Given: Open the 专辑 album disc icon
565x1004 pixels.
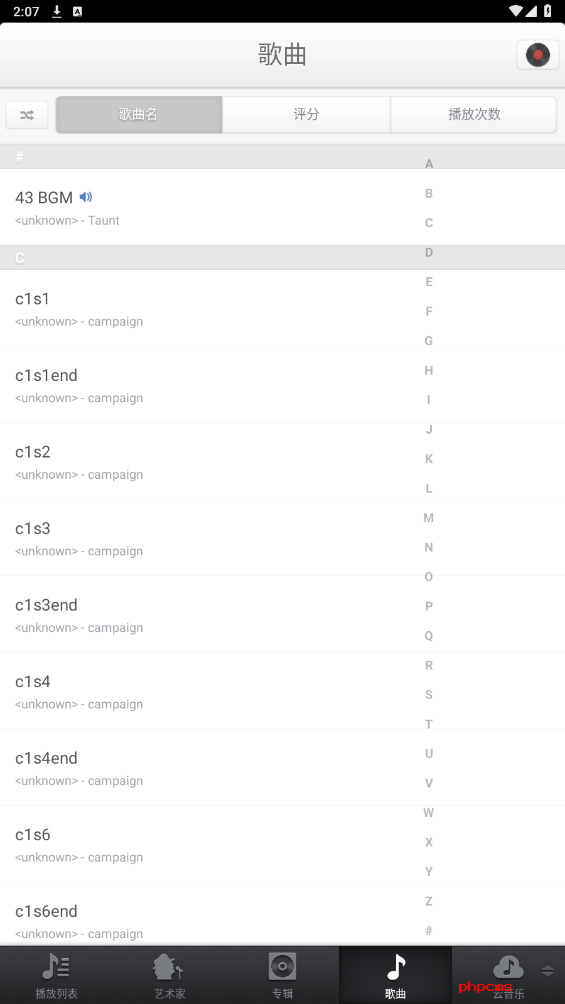Looking at the screenshot, I should 282,966.
